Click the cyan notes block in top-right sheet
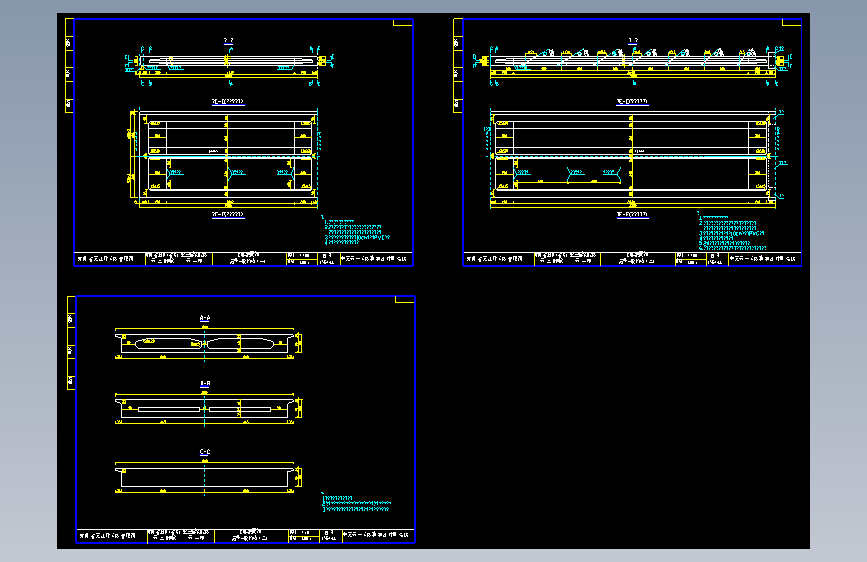 (732, 231)
